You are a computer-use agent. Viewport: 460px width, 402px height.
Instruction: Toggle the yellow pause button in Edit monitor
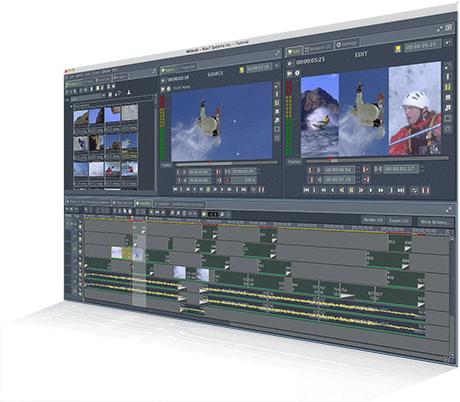pos(351,190)
